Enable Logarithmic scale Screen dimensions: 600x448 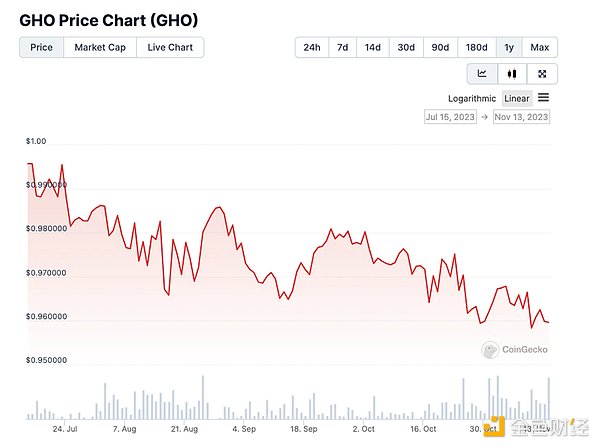point(473,98)
